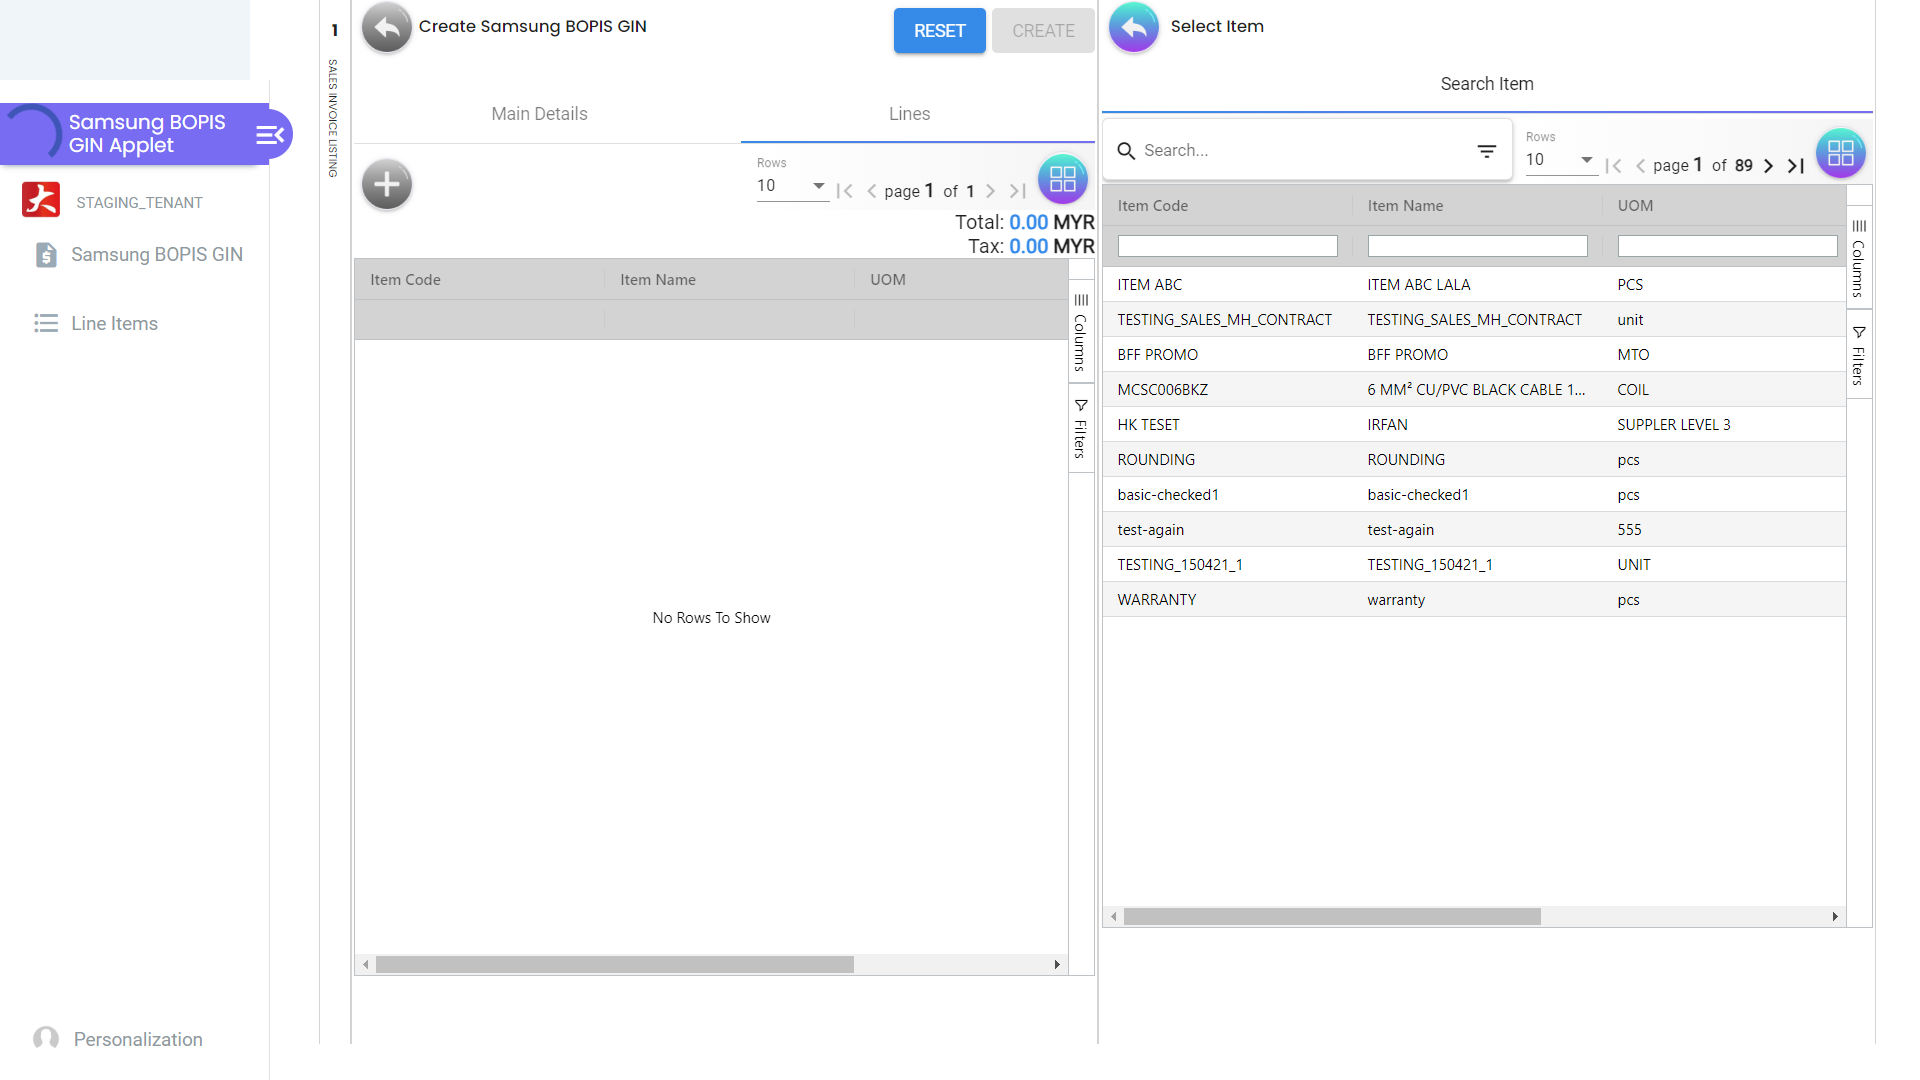This screenshot has width=1920, height=1080.
Task: Expand Columns panel in Lines grid
Action: 1080,332
